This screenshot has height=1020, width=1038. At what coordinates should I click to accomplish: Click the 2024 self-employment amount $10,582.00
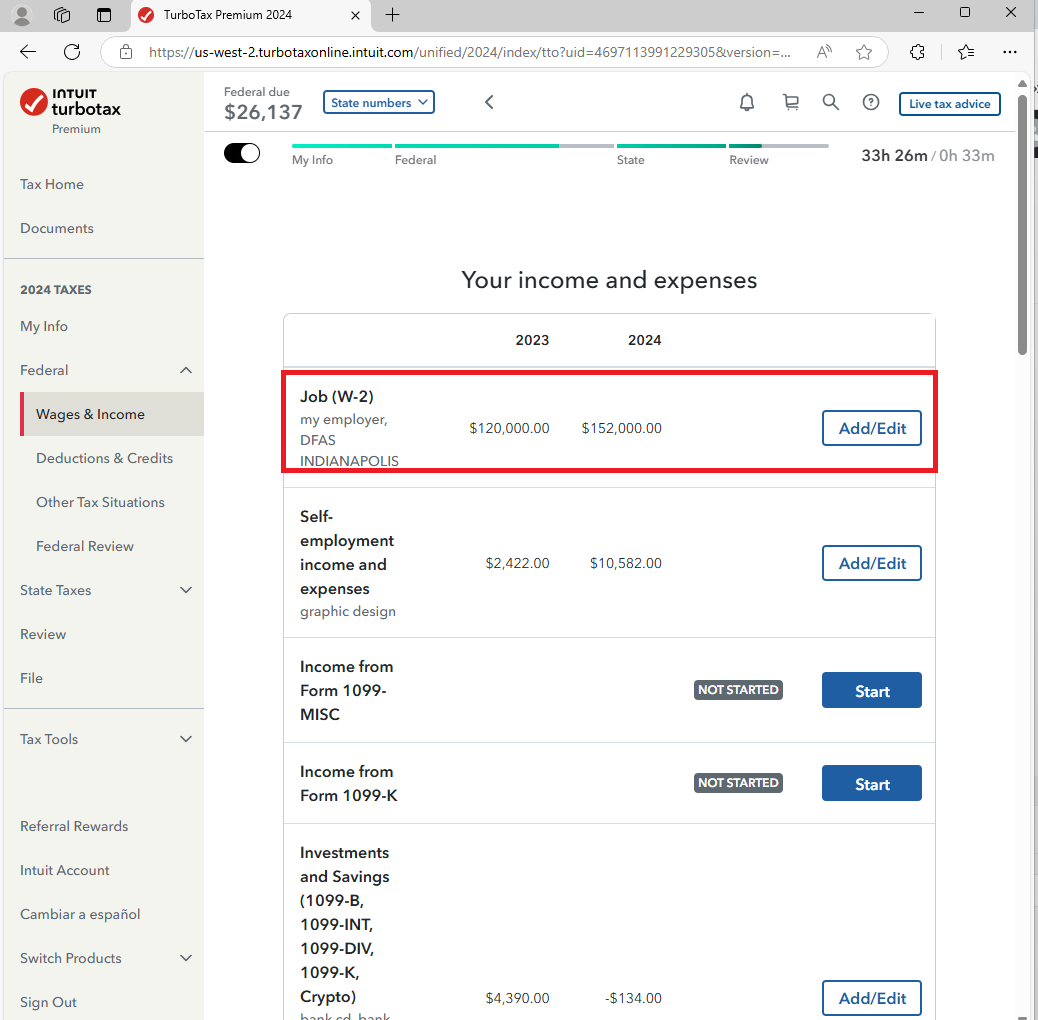[x=626, y=563]
